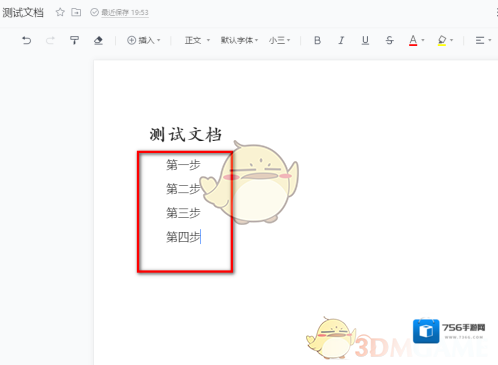Open the font color dropdown arrow
Screen dimensions: 498x365
click(423, 40)
